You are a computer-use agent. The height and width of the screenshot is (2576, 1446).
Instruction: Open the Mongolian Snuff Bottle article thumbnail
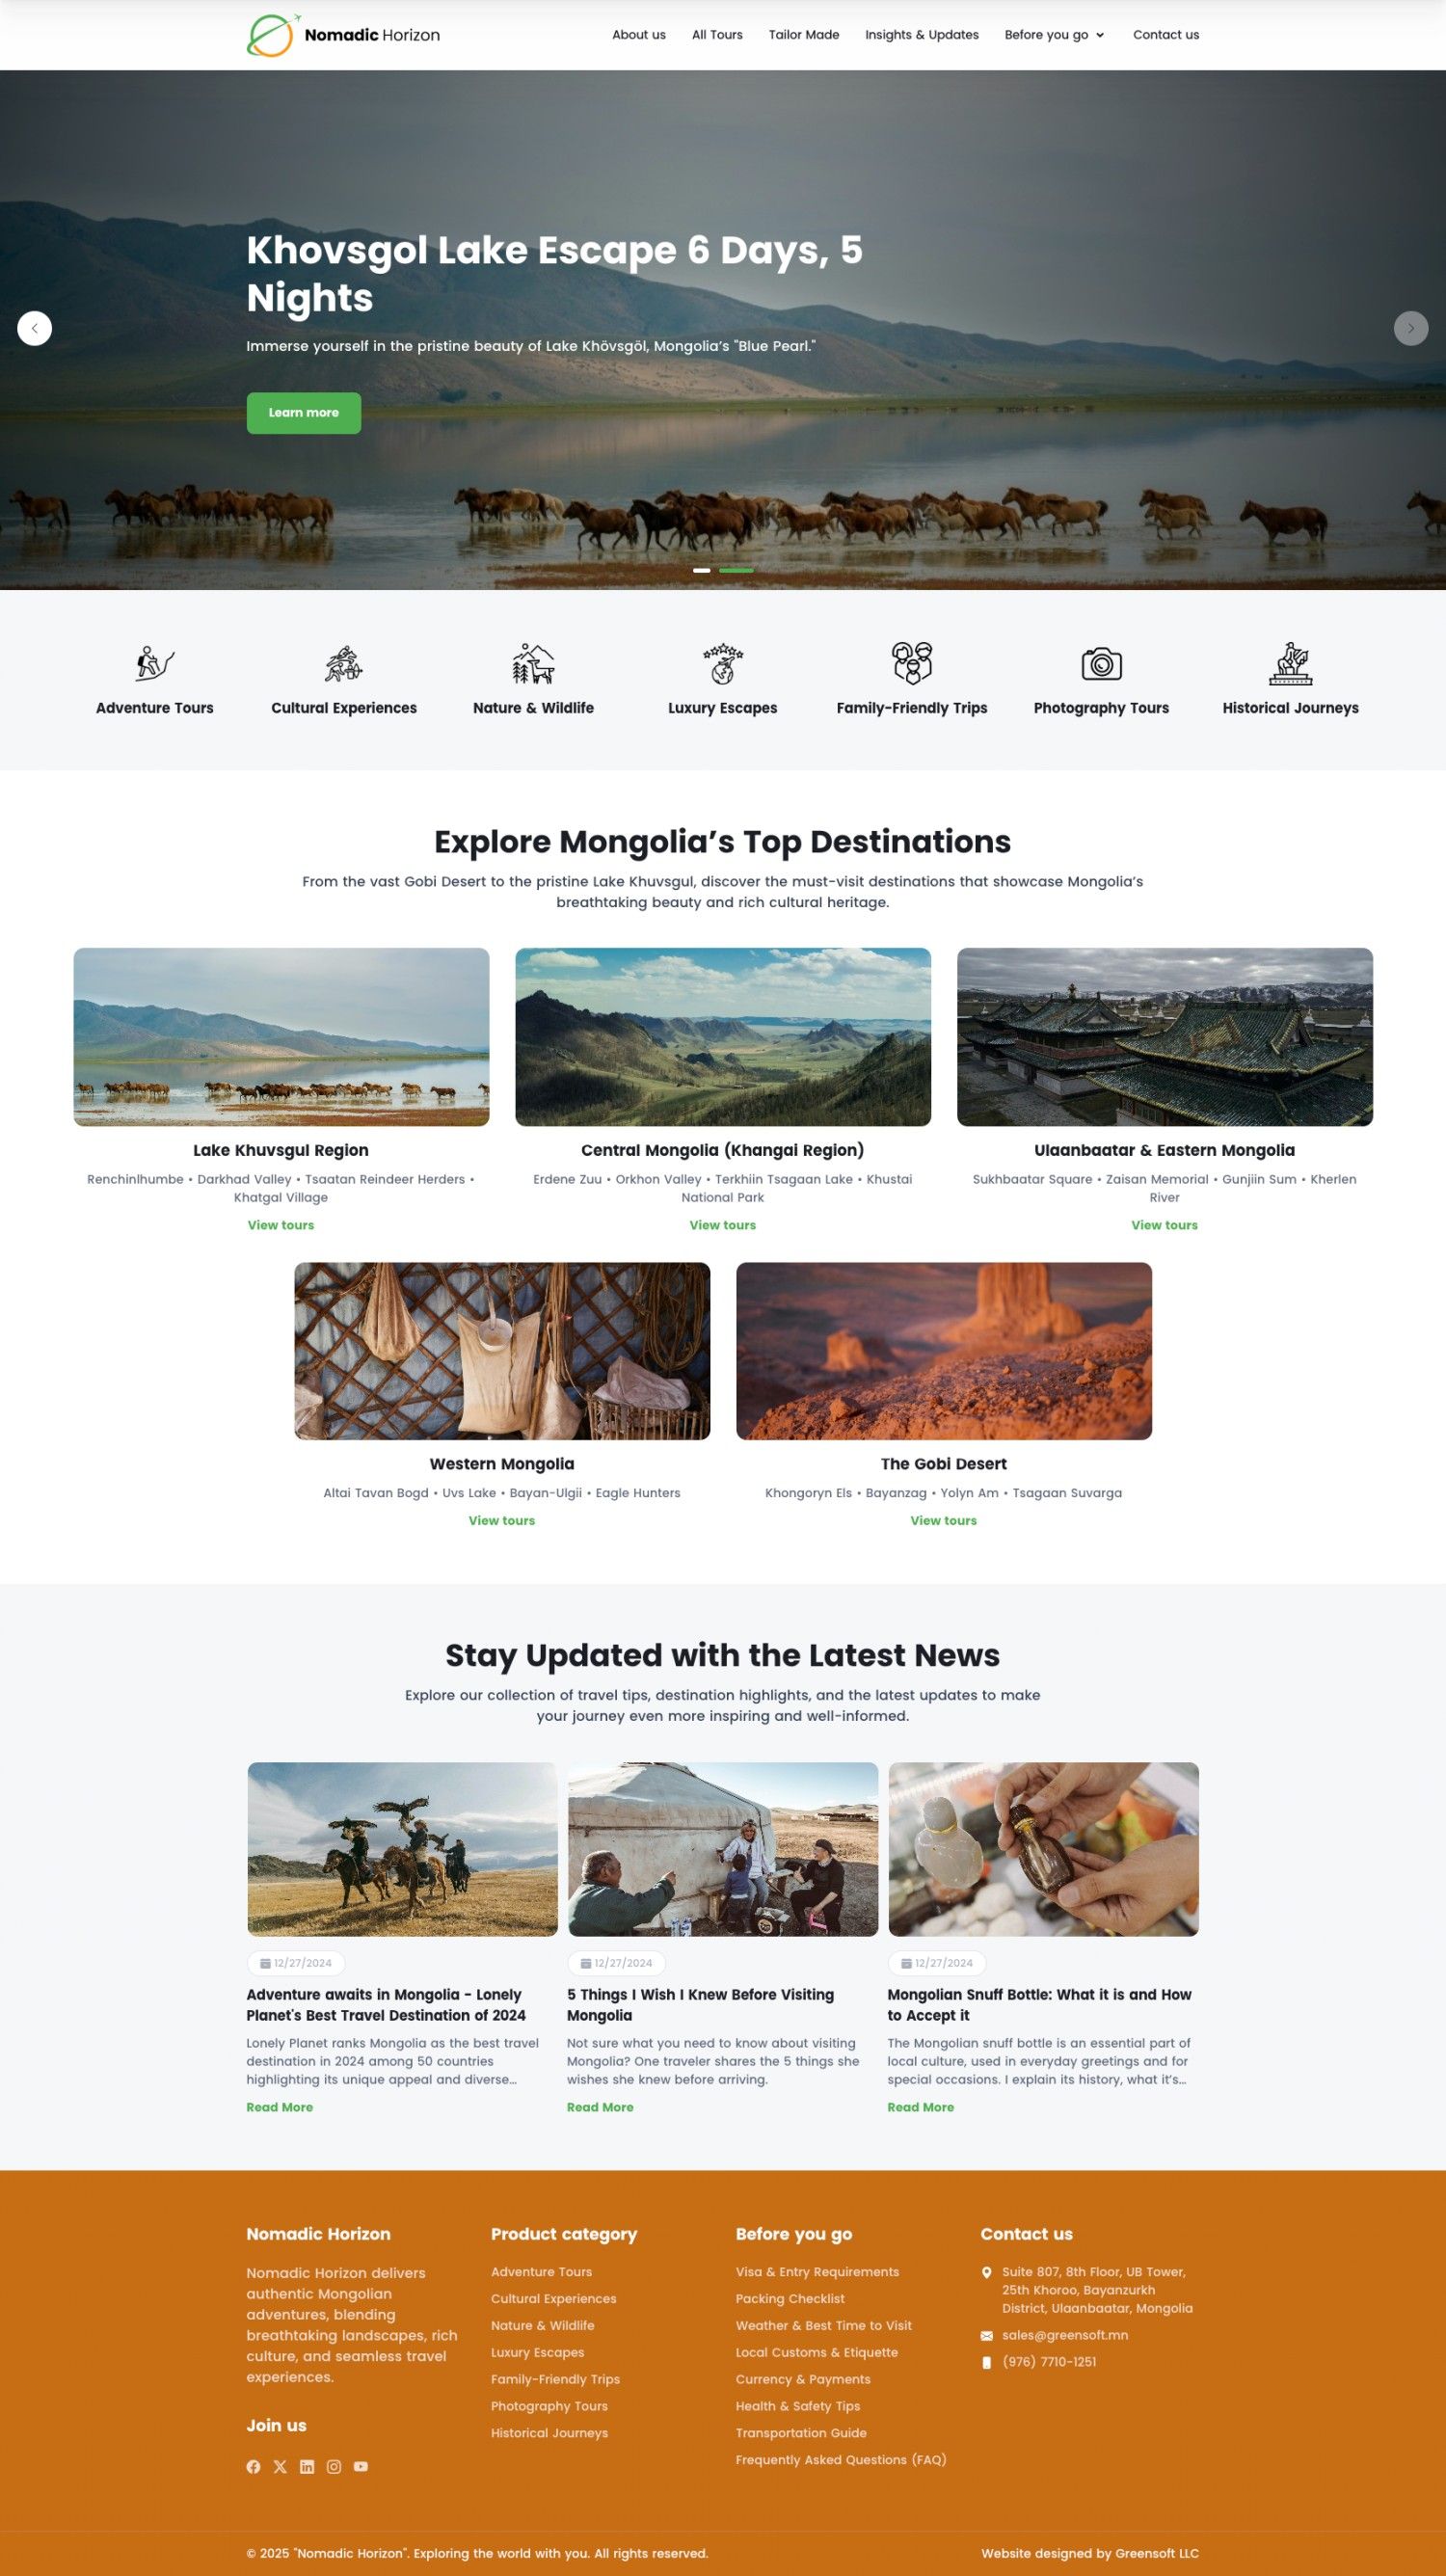[1043, 1848]
